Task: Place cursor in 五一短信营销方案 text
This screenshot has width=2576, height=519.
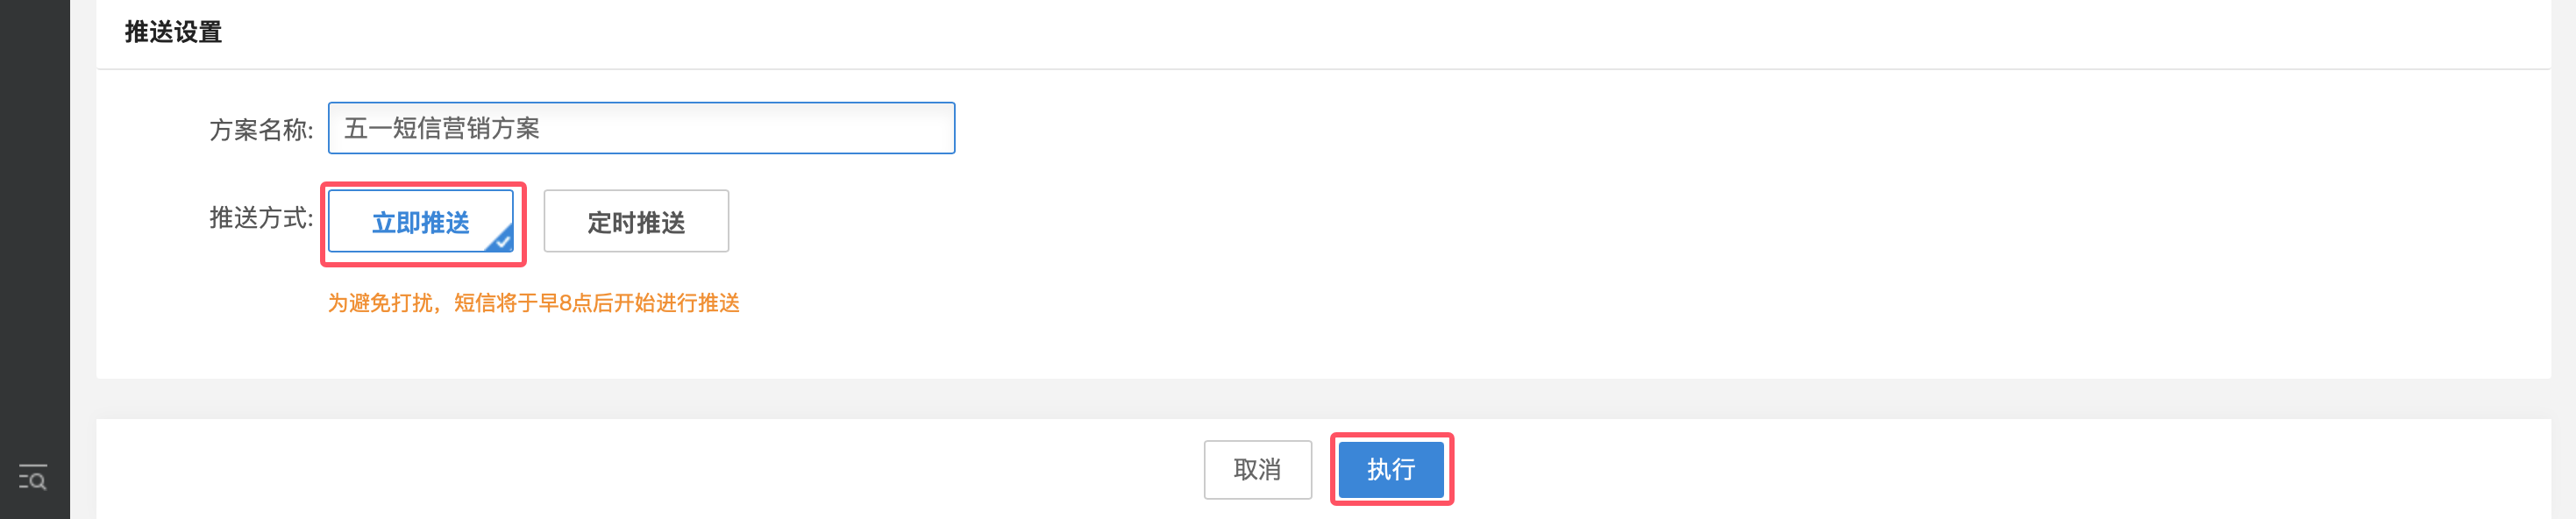Action: point(442,128)
